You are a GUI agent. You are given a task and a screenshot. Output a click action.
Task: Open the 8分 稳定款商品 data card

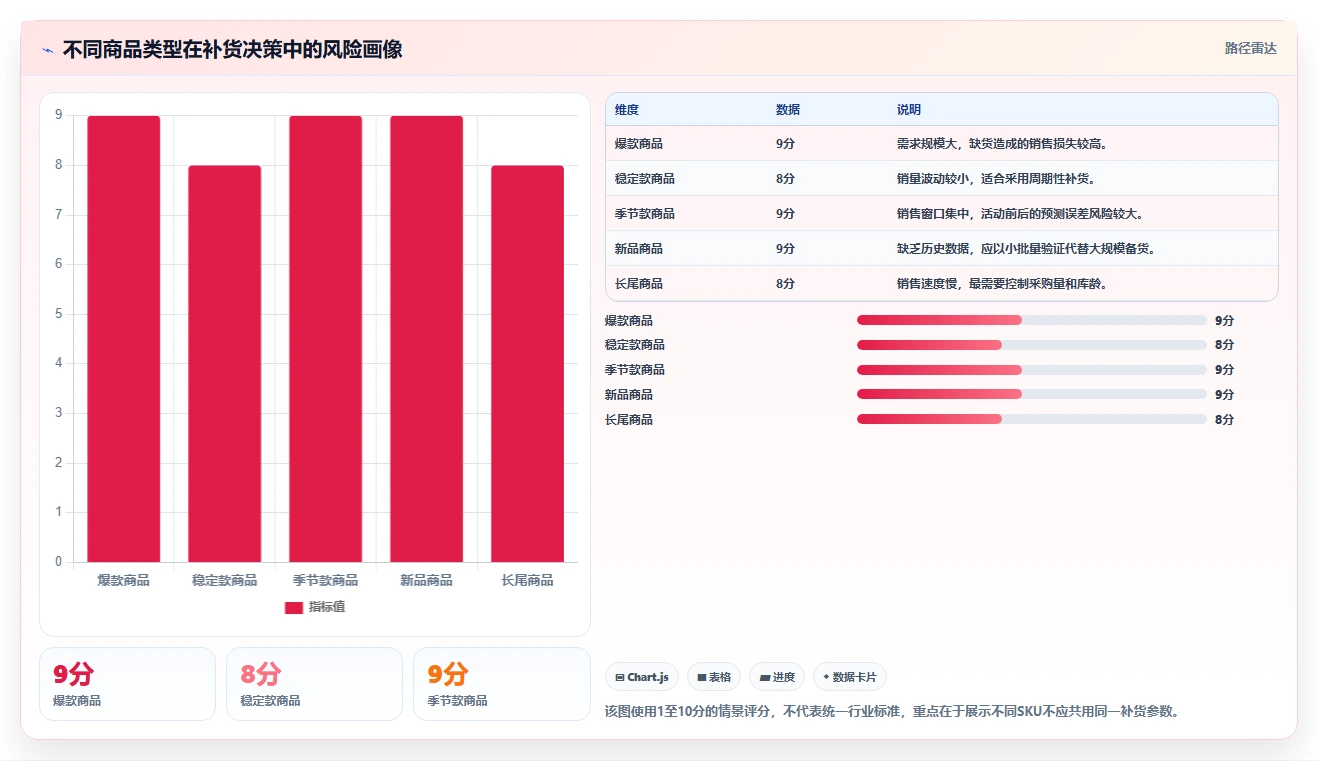click(x=314, y=684)
